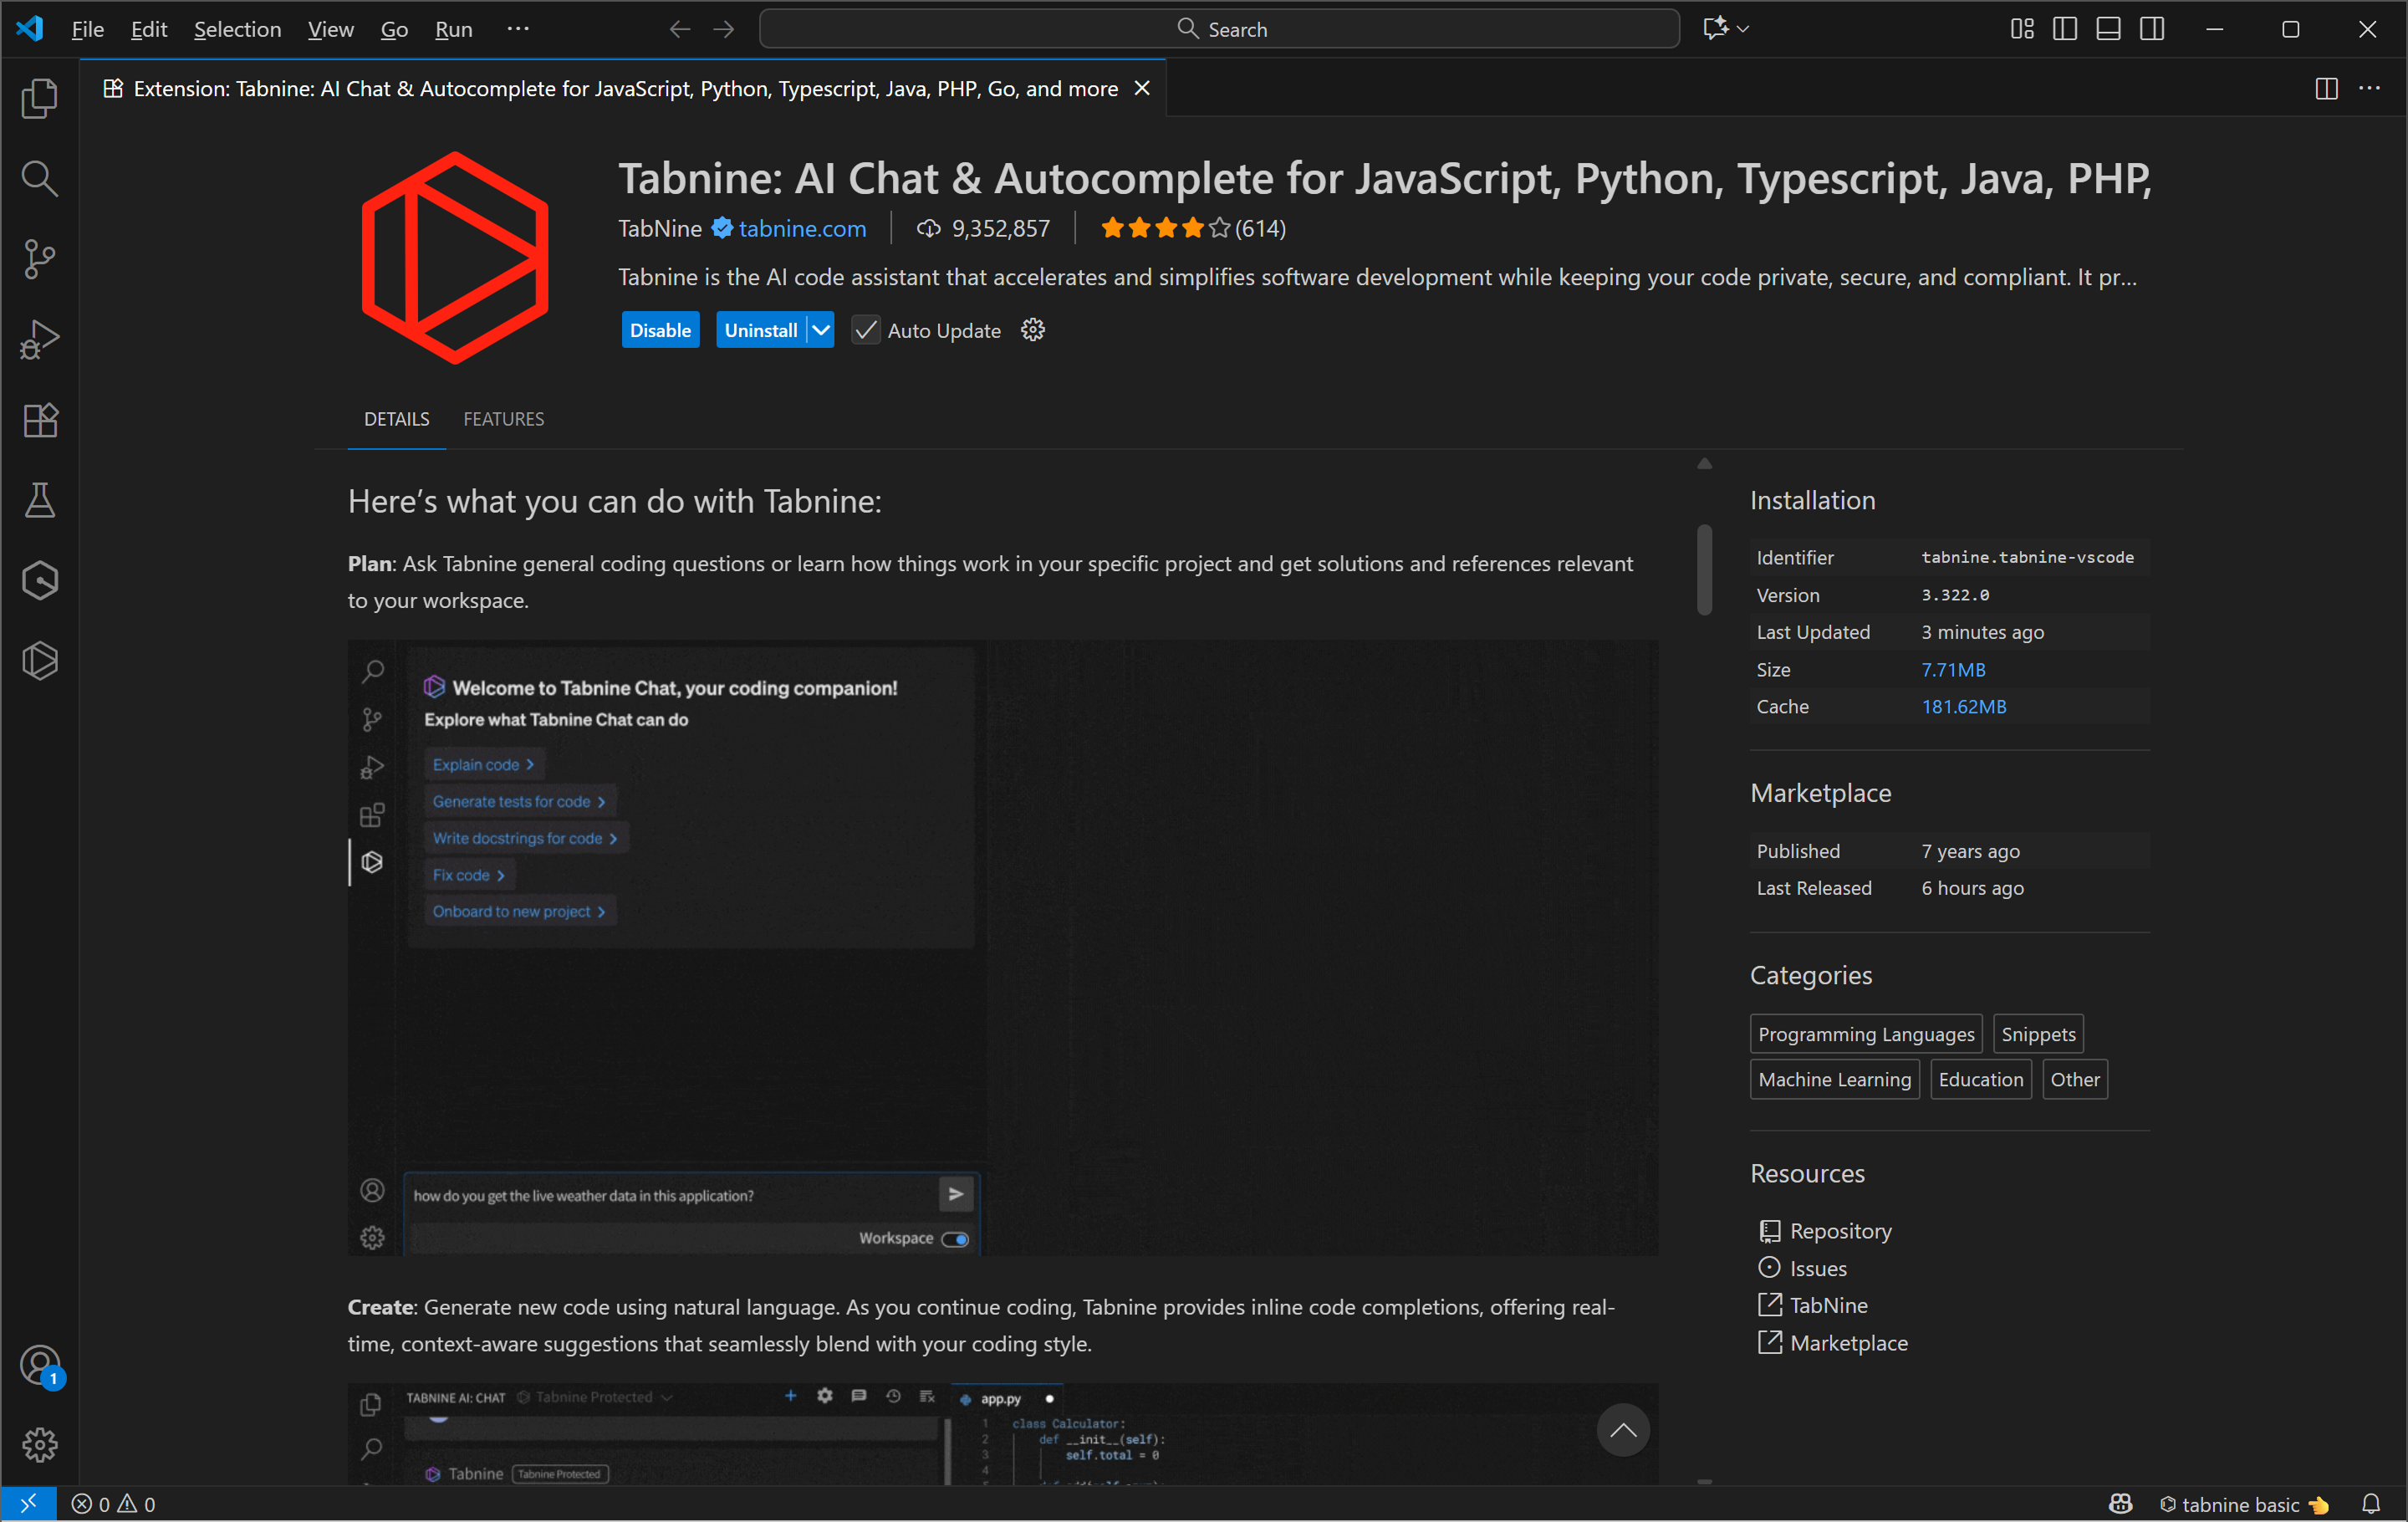The width and height of the screenshot is (2408, 1522).
Task: Open the chat dropdown beside the search bar
Action: pyautogui.click(x=1743, y=29)
